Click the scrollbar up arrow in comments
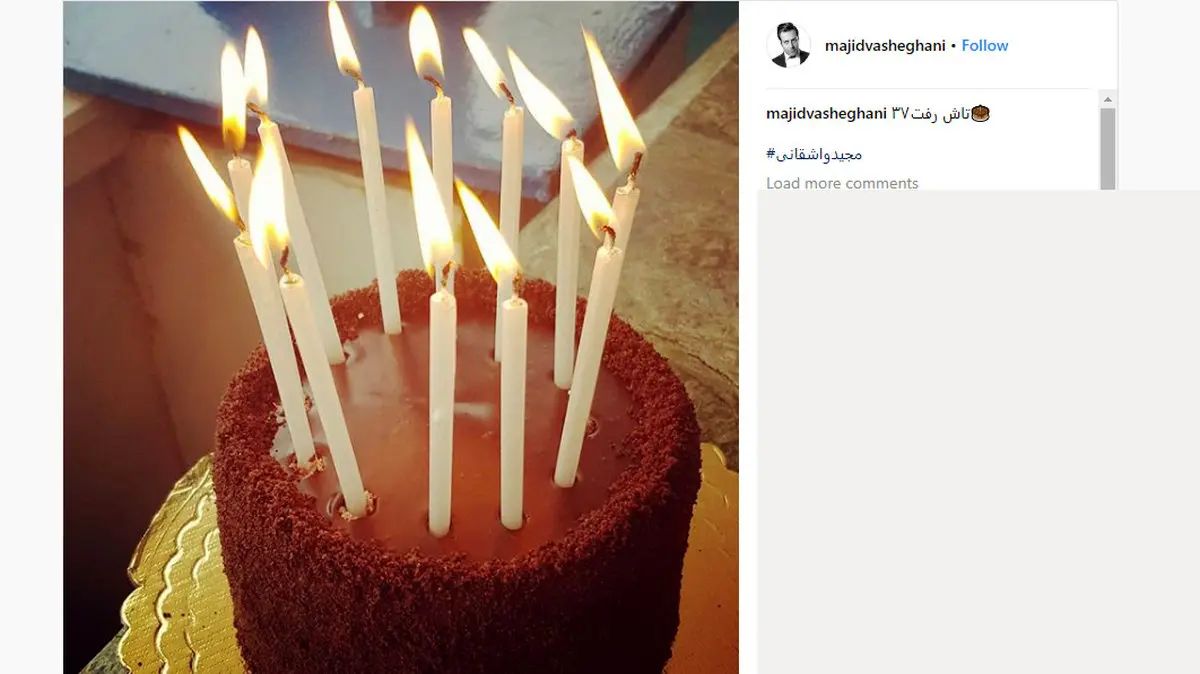The image size is (1200, 674). (1107, 98)
